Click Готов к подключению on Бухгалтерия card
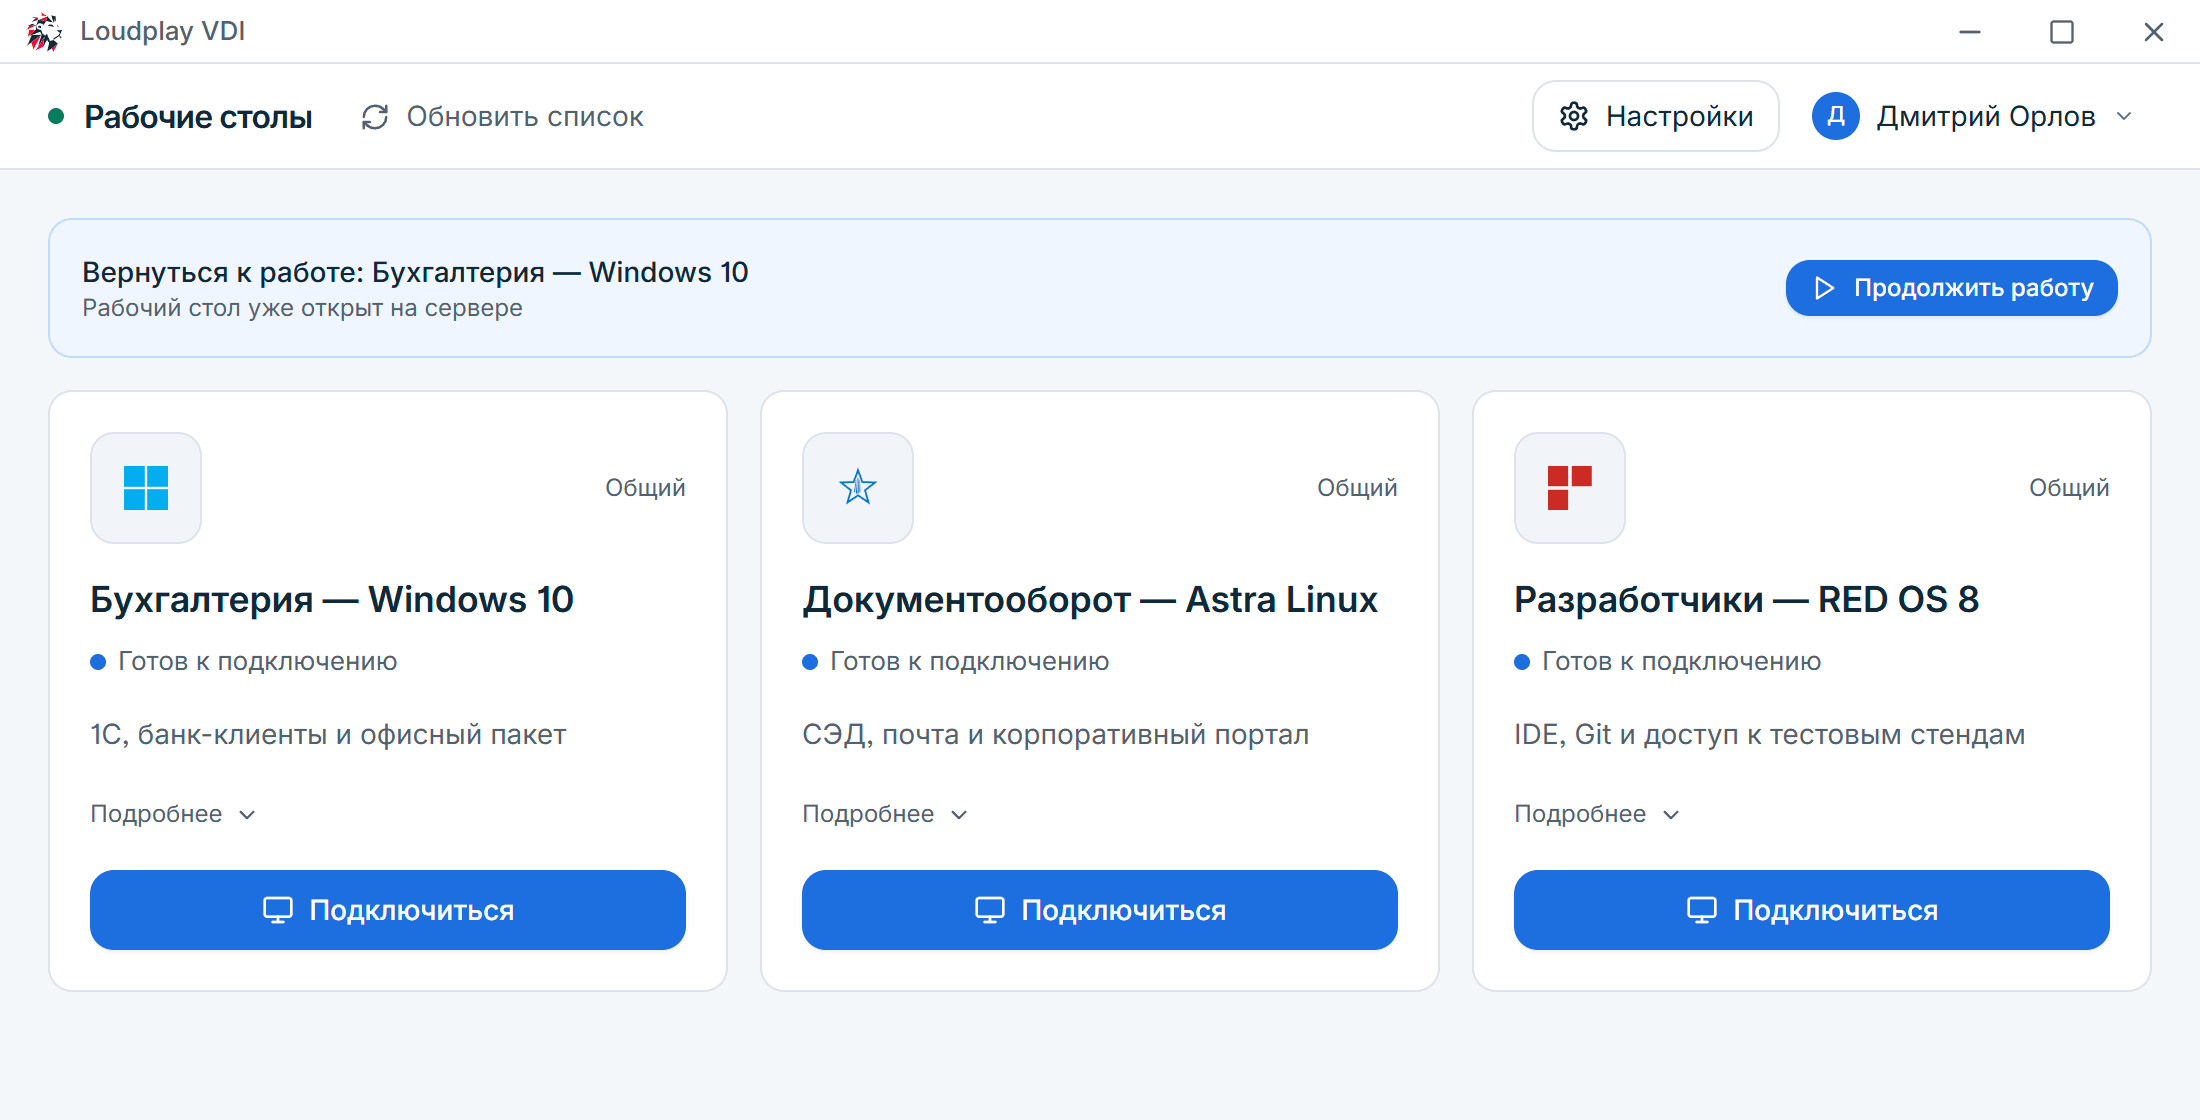Viewport: 2200px width, 1120px height. (x=258, y=661)
